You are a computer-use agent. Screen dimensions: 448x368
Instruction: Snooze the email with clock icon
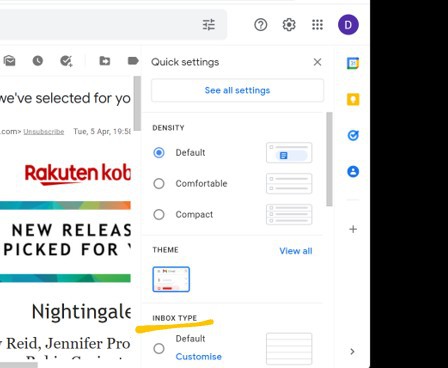click(x=38, y=61)
